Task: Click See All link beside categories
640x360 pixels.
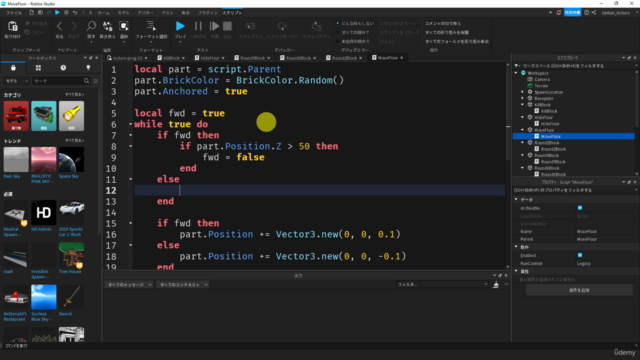Action: (75, 94)
